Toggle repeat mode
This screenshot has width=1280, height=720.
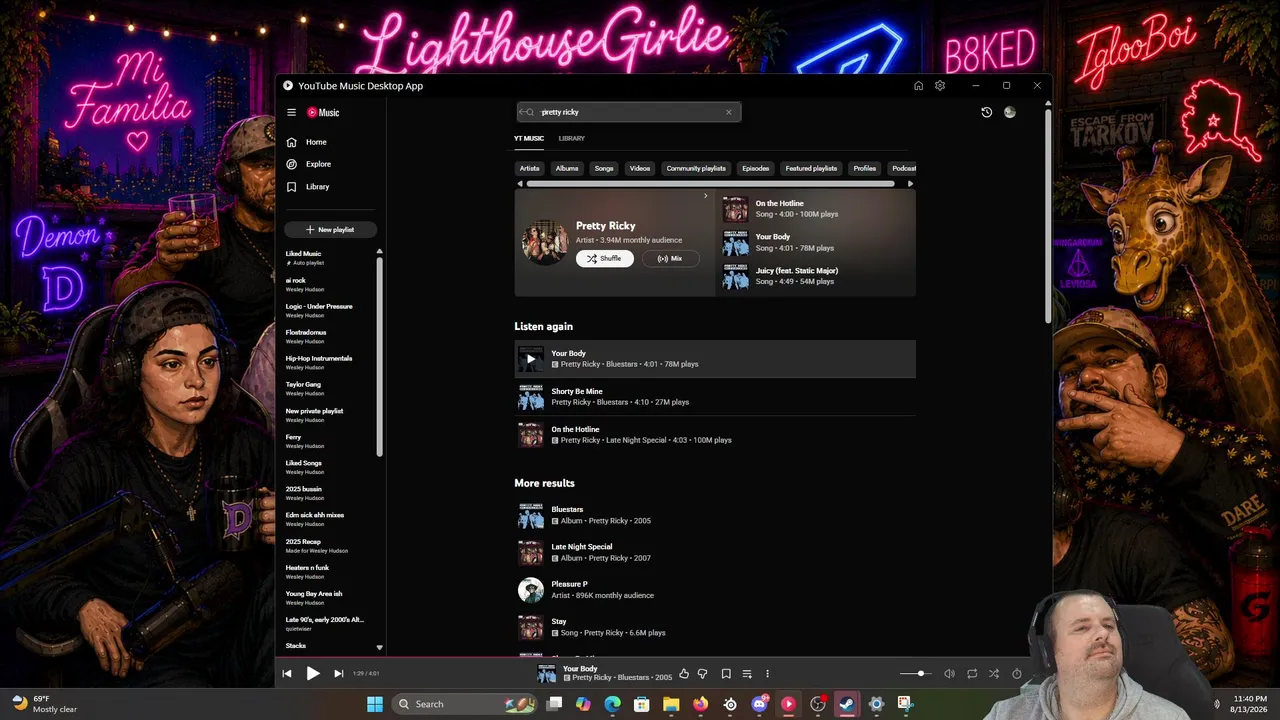click(972, 674)
